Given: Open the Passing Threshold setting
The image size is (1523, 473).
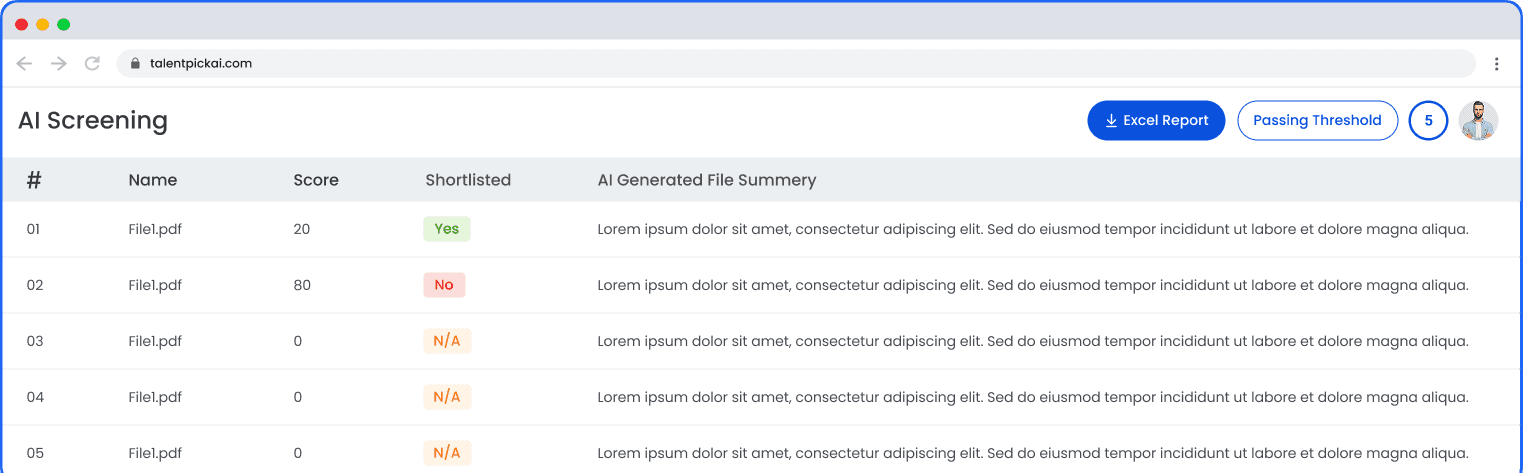Looking at the screenshot, I should [x=1317, y=121].
